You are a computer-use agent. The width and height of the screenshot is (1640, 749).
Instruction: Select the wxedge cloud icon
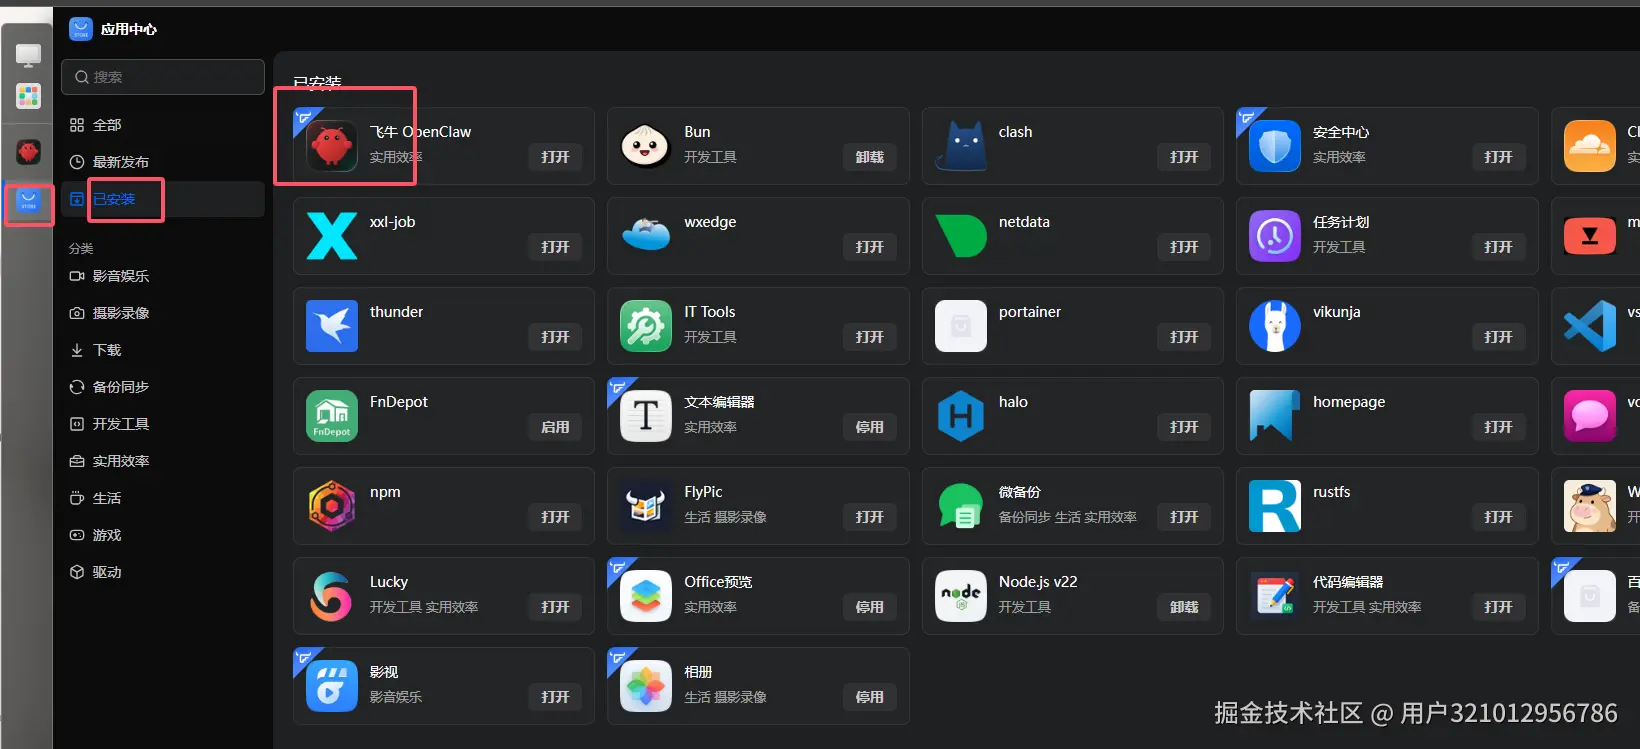pyautogui.click(x=645, y=236)
